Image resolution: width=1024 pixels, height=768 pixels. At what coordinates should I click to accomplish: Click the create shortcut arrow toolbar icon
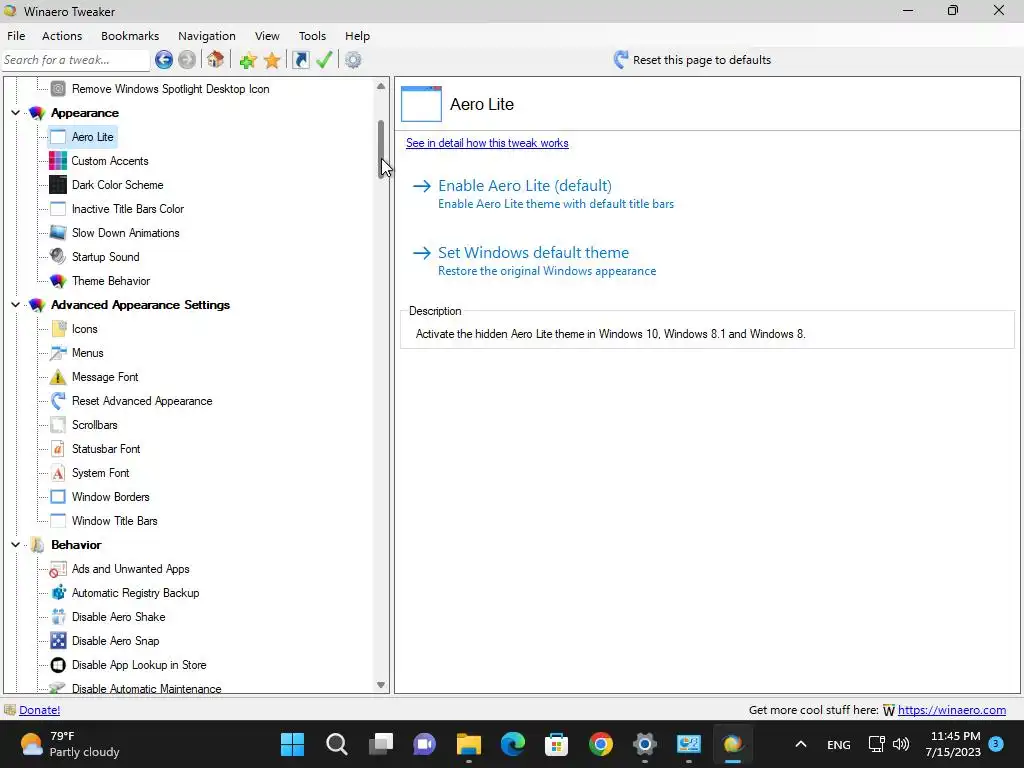(x=300, y=60)
